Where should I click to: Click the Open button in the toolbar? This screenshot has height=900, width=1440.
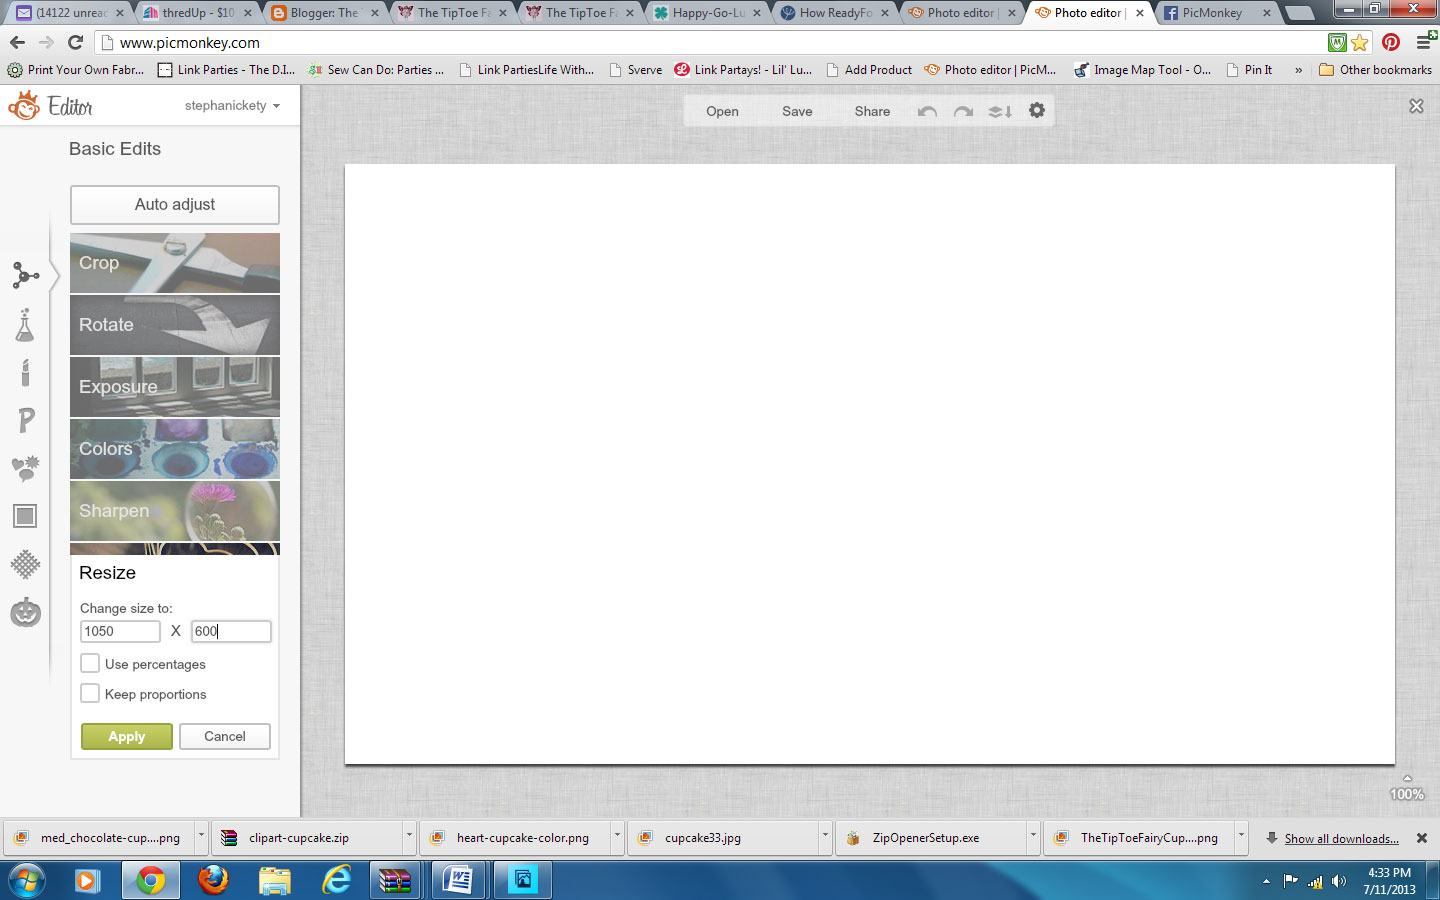pos(722,111)
